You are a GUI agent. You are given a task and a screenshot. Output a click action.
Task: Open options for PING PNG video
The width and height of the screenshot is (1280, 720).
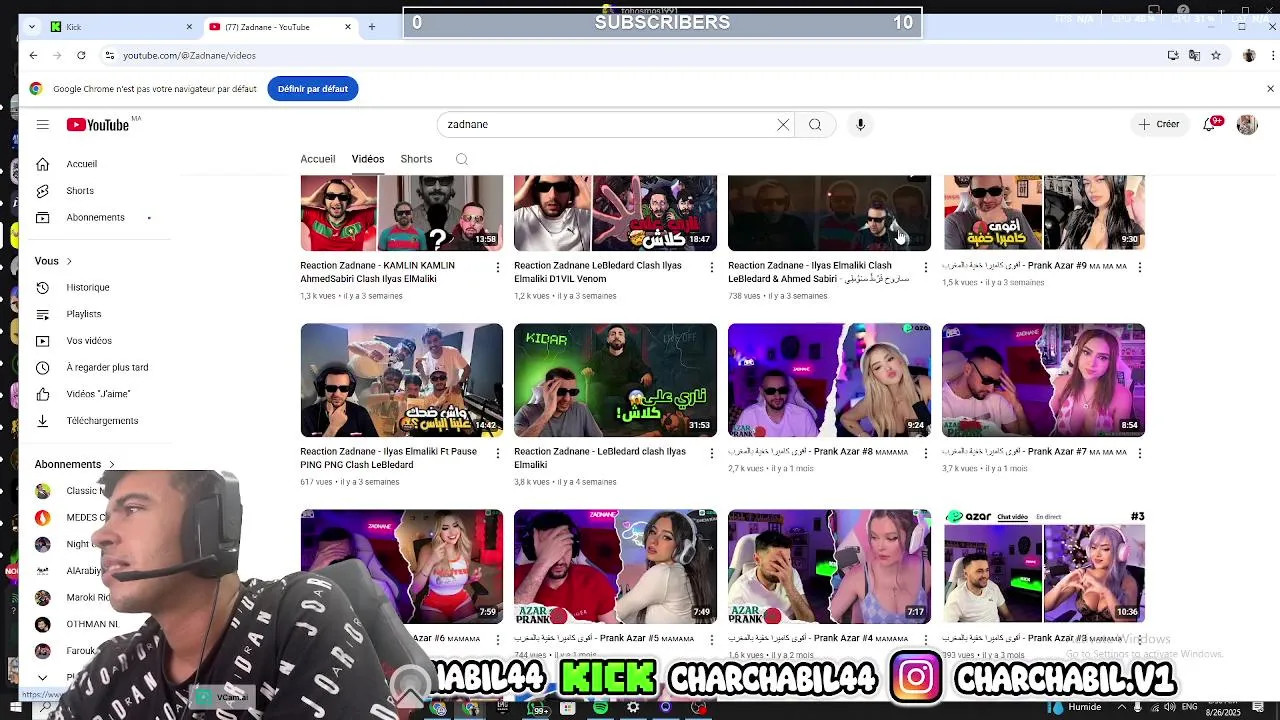pos(498,453)
